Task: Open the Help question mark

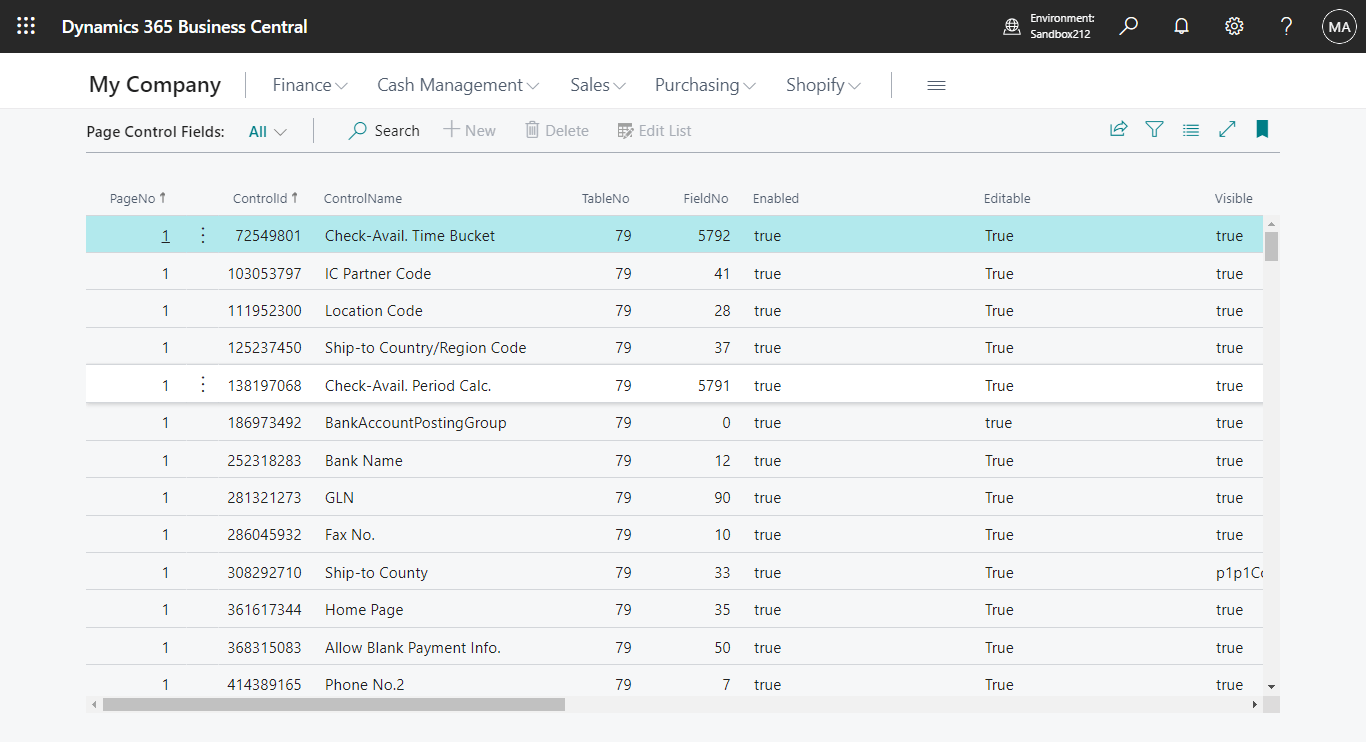Action: 1286,26
